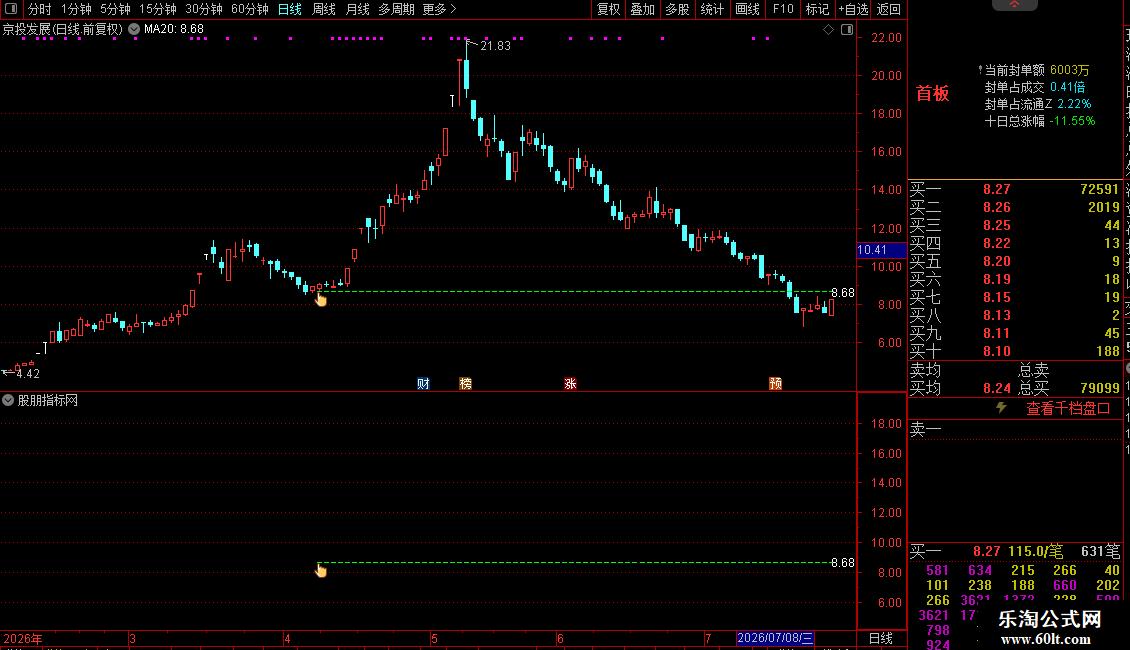This screenshot has width=1130, height=650.
Task: Click the 返回 back button
Action: (x=889, y=9)
